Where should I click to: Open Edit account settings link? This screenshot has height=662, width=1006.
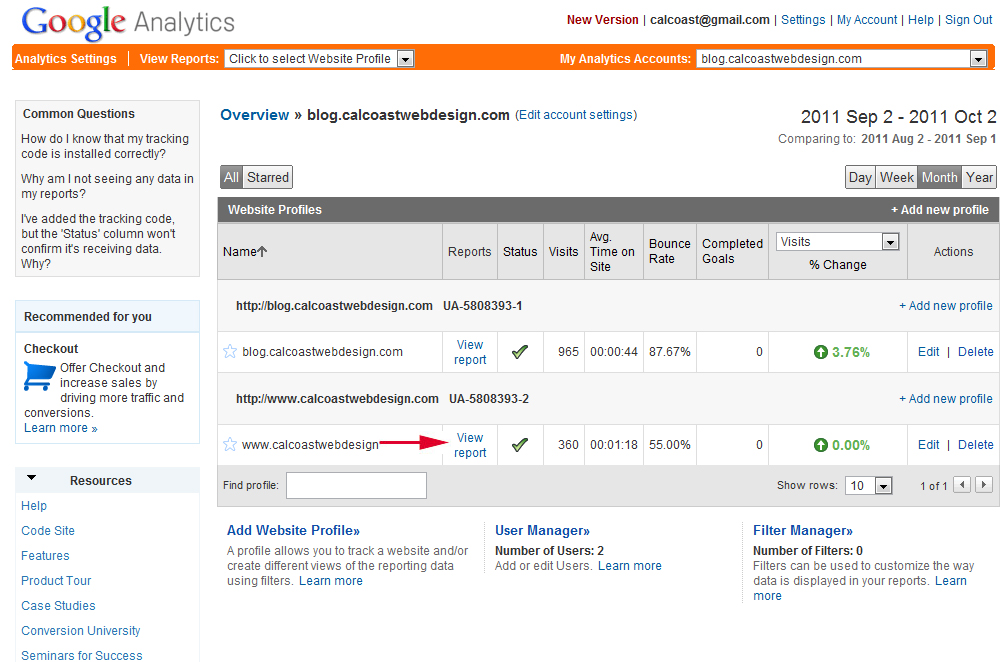[x=576, y=115]
